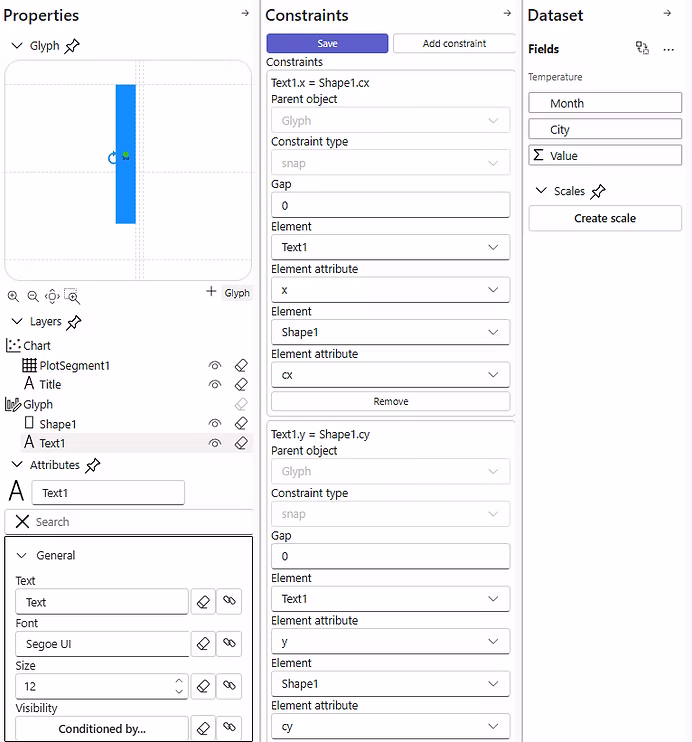Click eraser icon for Text1 layer
The image size is (692, 742).
(241, 443)
